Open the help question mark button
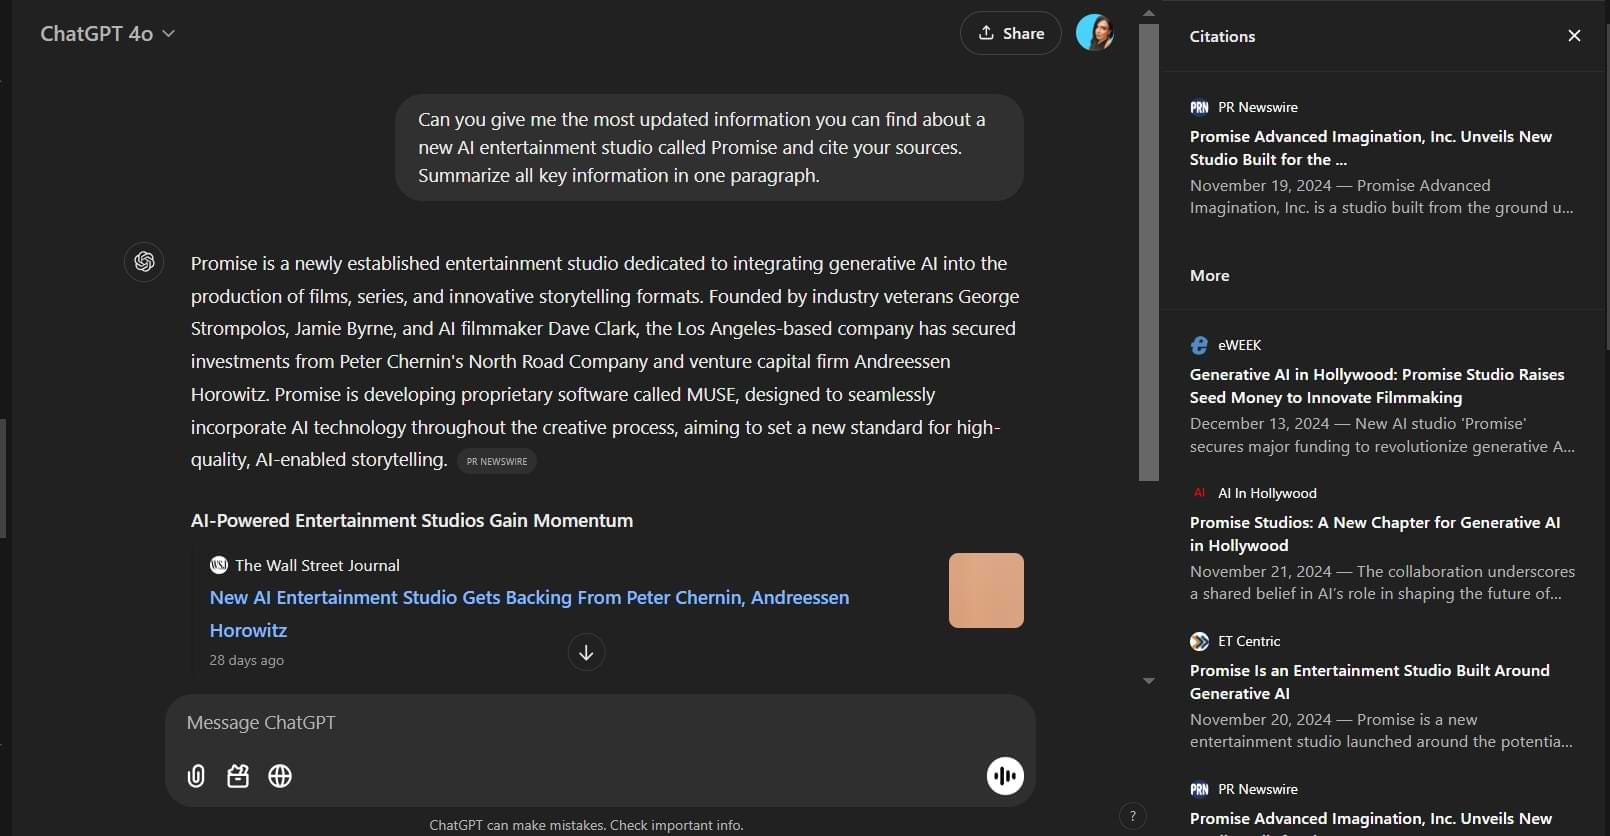 coord(1132,816)
